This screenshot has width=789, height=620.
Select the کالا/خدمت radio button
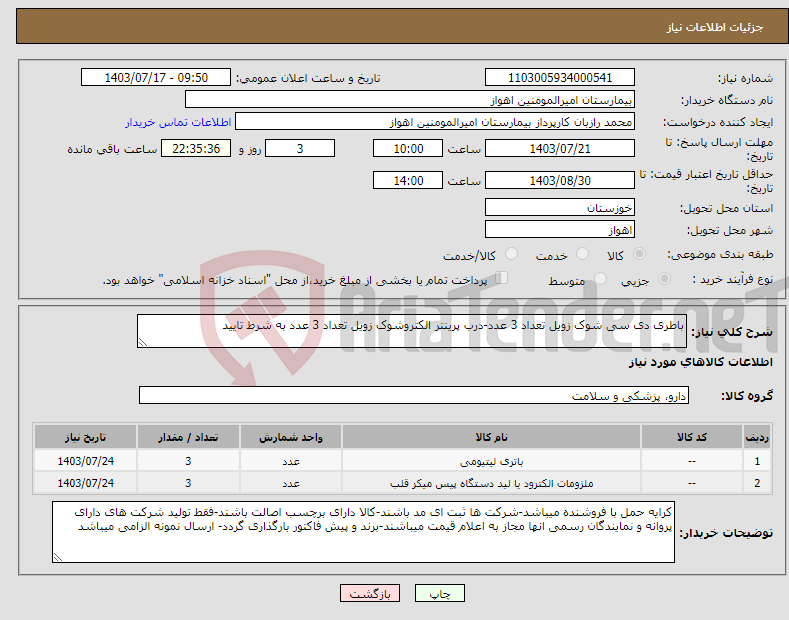coord(511,254)
